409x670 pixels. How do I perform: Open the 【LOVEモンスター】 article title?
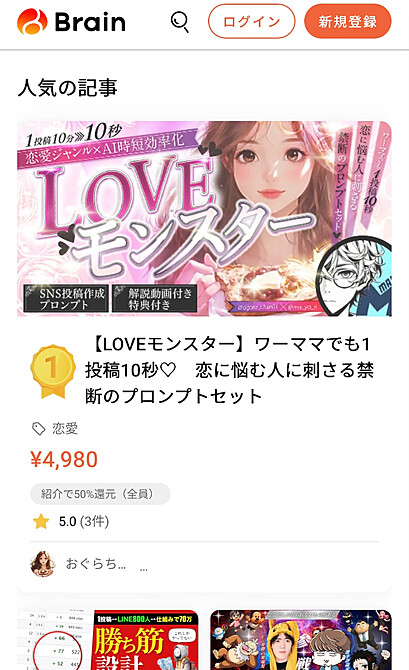click(x=231, y=370)
